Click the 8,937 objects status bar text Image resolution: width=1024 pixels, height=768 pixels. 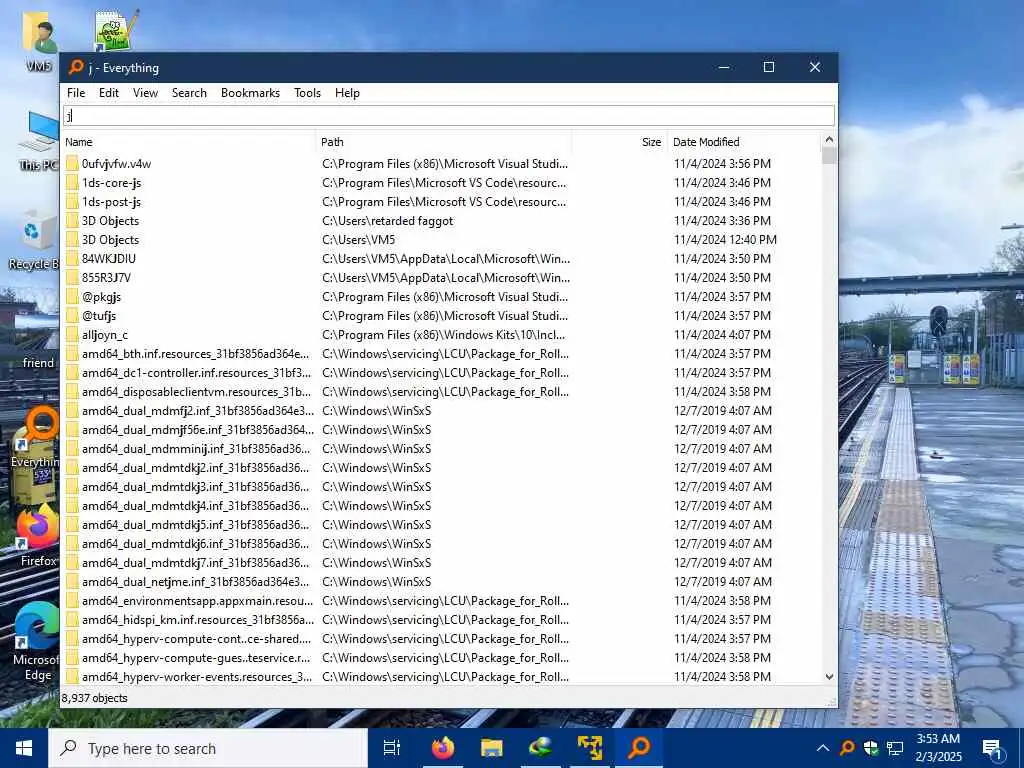tap(95, 697)
